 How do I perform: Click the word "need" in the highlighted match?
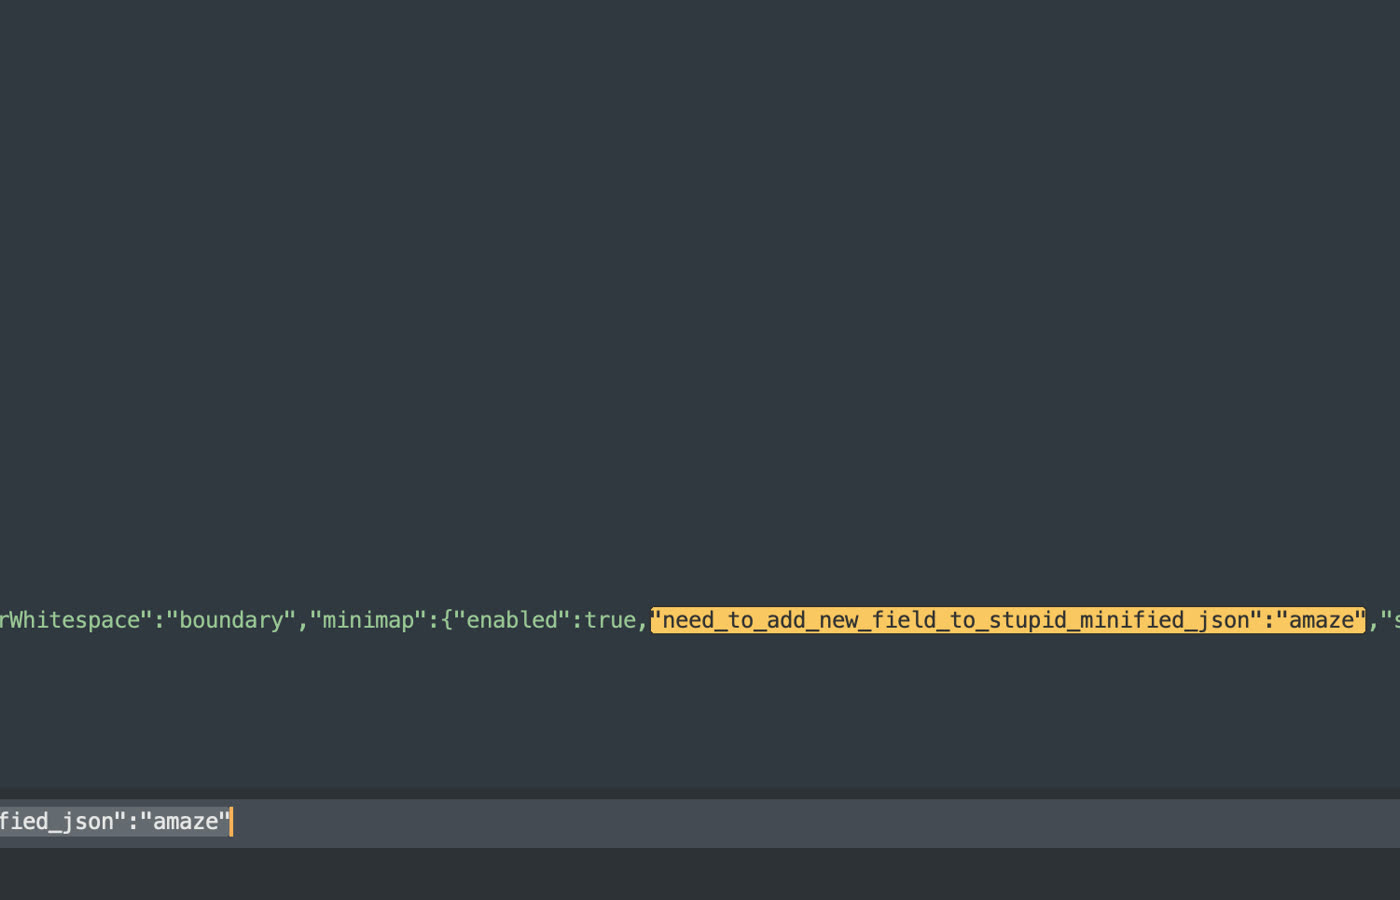(x=688, y=621)
